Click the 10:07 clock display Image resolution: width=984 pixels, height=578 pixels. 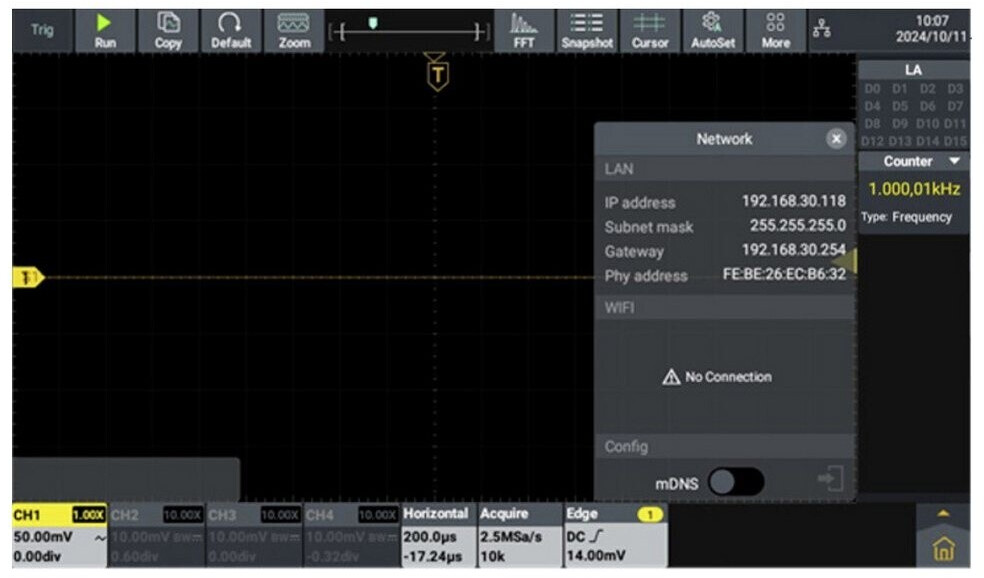point(932,21)
